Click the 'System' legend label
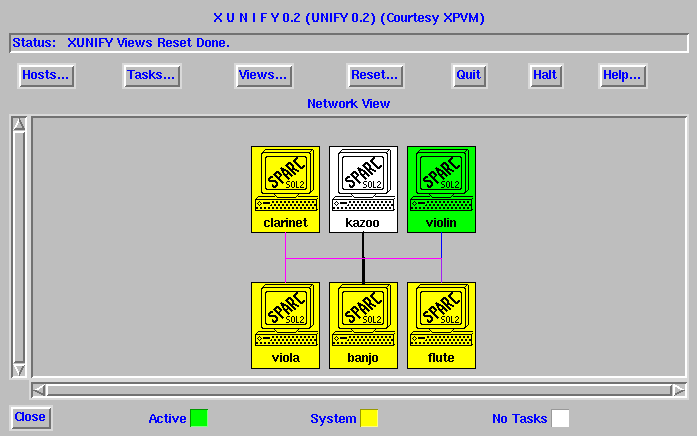697x436 pixels. click(x=333, y=419)
